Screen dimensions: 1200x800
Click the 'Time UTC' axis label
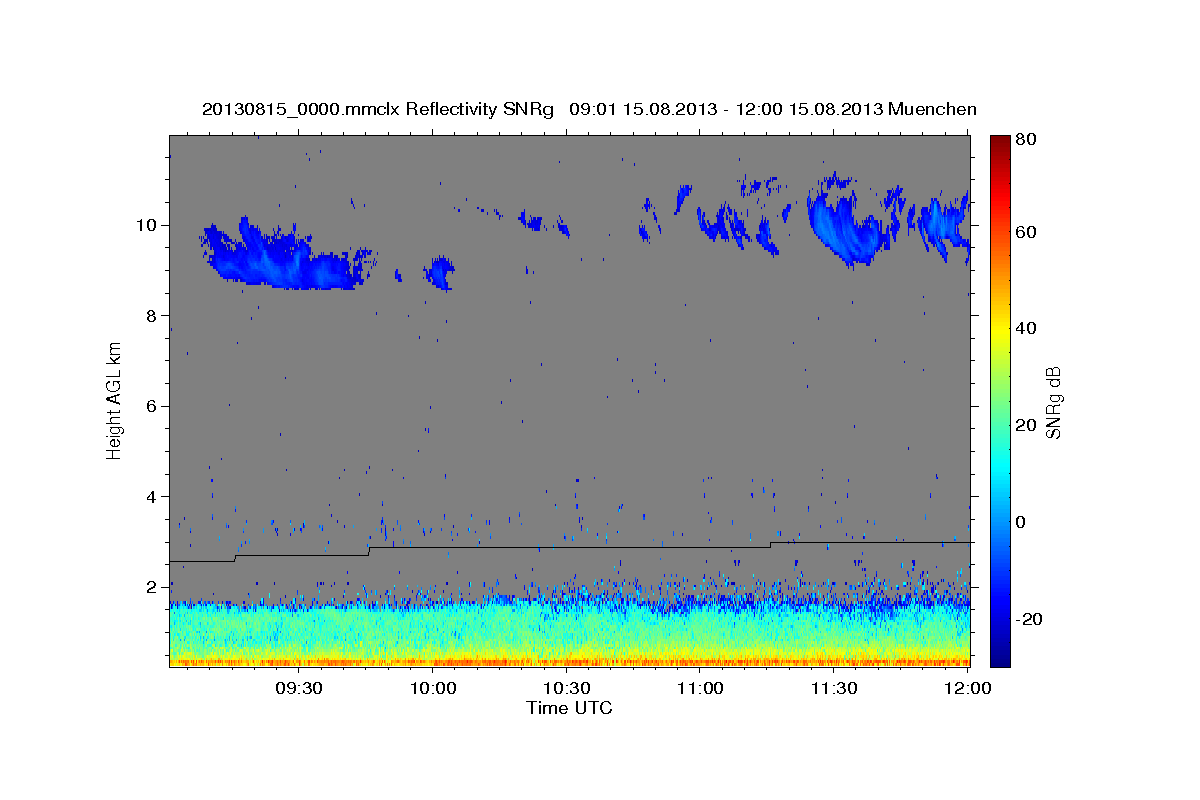tap(569, 708)
